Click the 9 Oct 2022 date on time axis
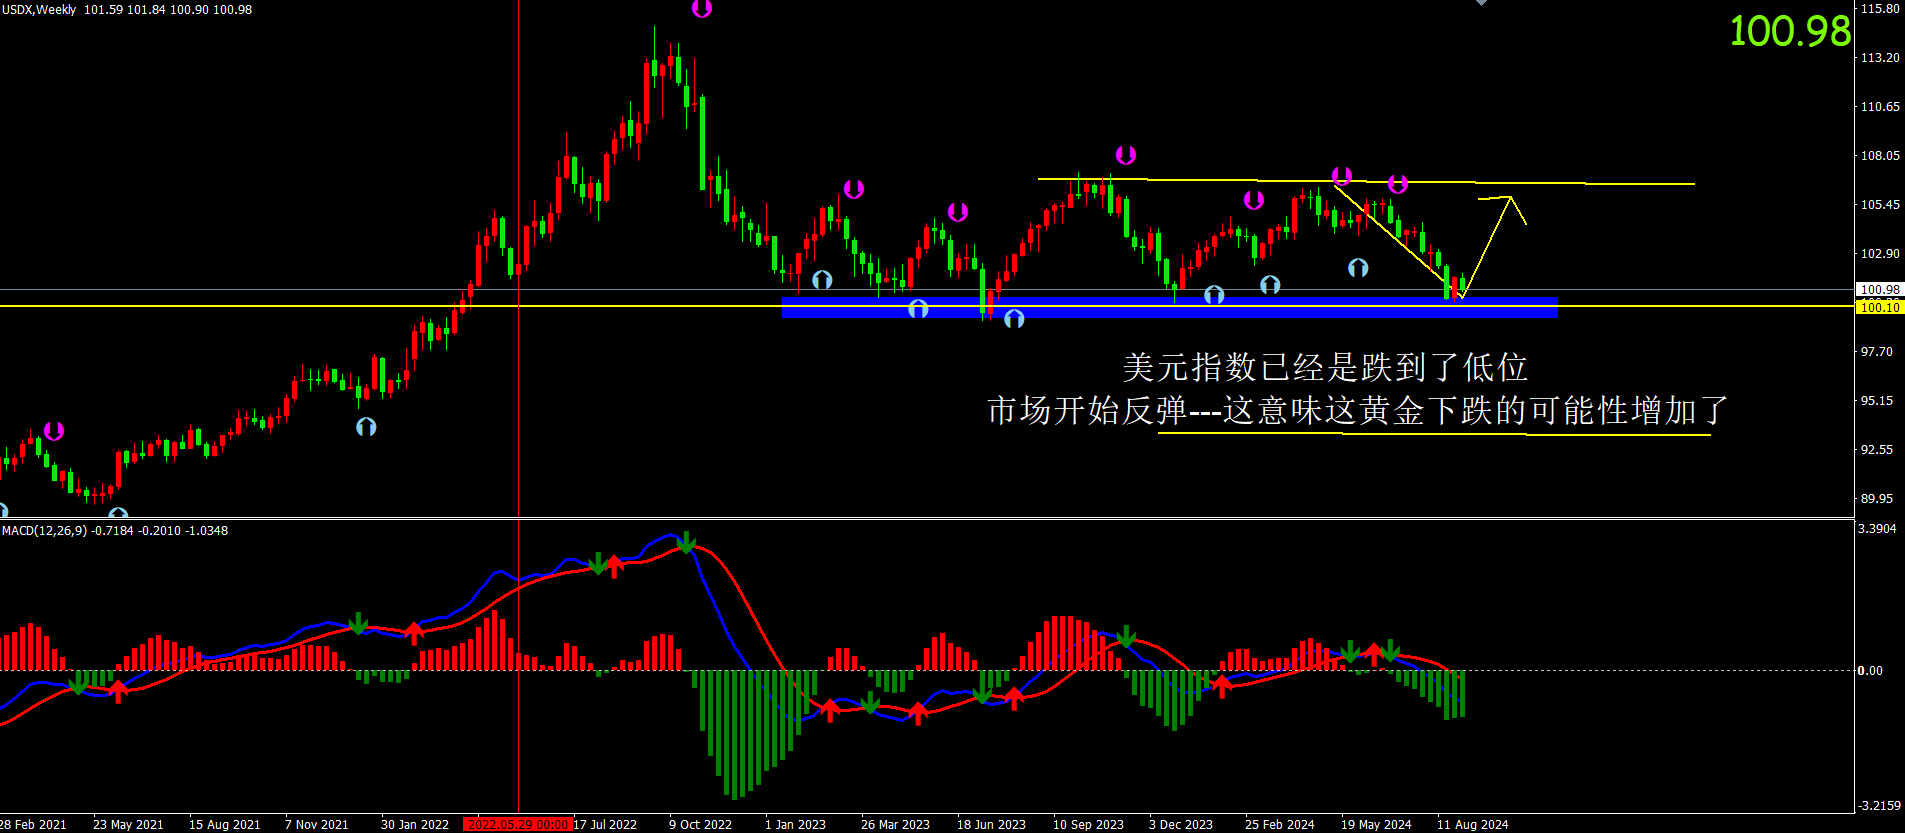This screenshot has width=1905, height=833. click(x=700, y=824)
